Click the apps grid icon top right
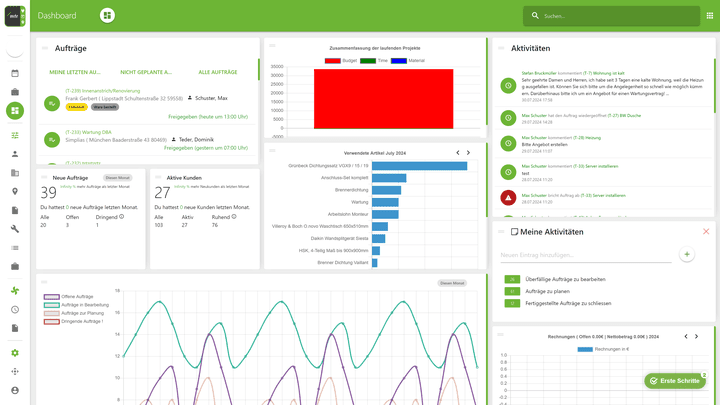Viewport: 720px width, 405px height. click(x=710, y=16)
